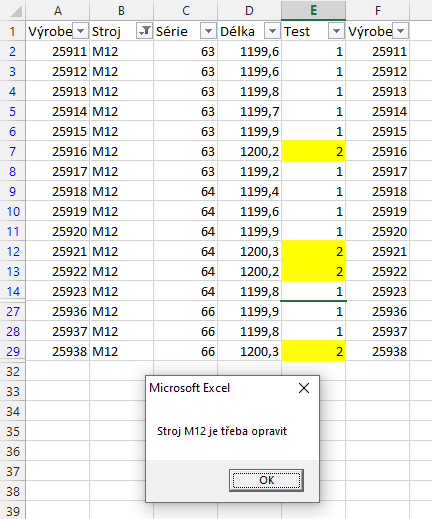Select cell 25923 in column A
Image resolution: width=432 pixels, height=519 pixels.
point(58,291)
